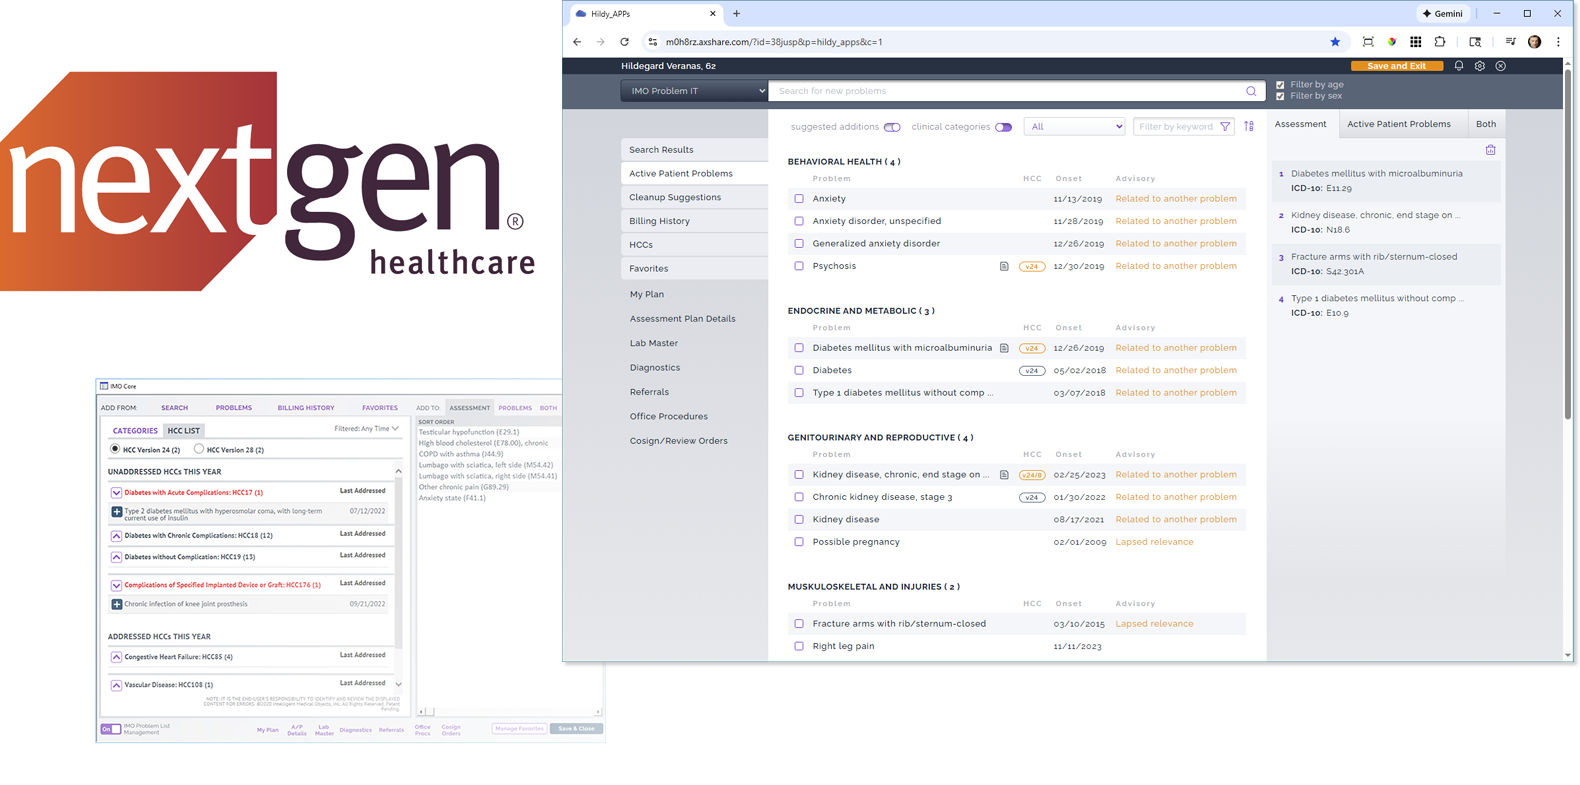
Task: Click the bookmark star in address bar
Action: [1335, 42]
